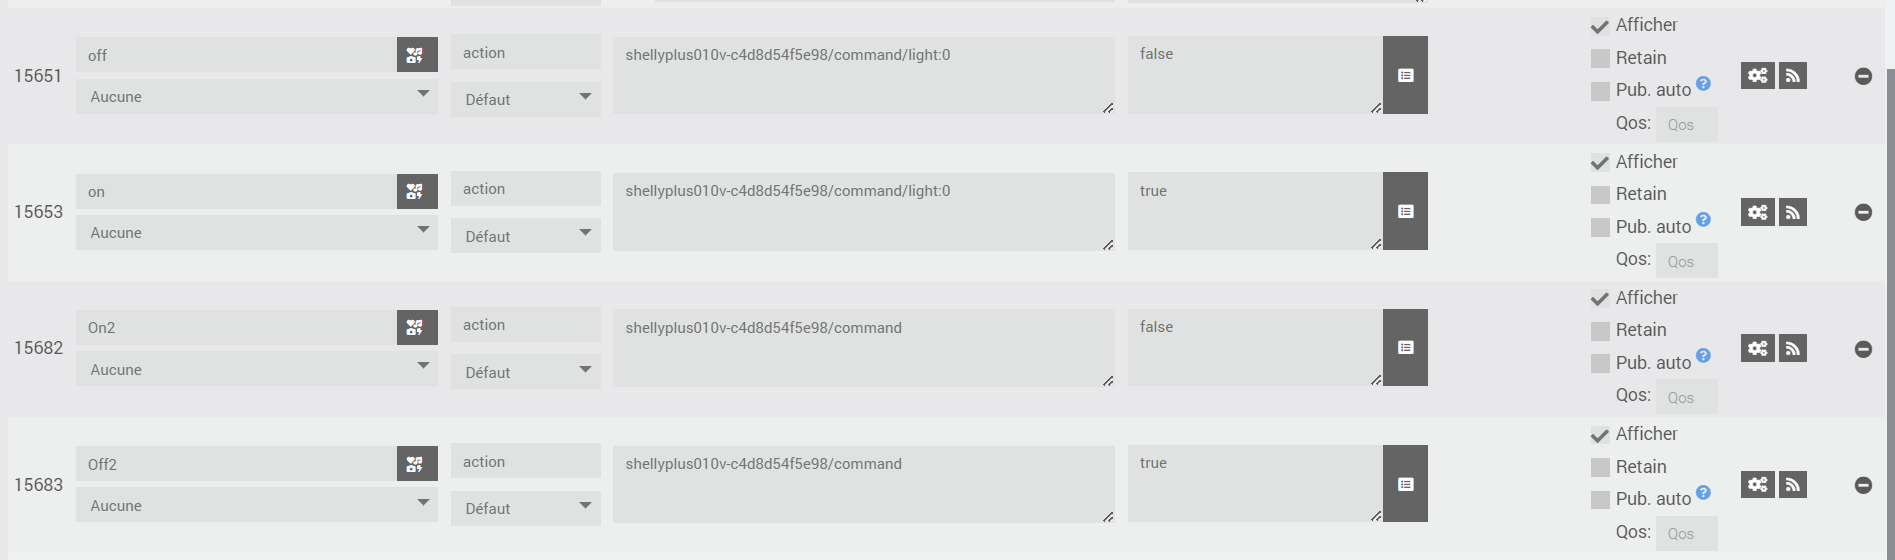This screenshot has height=560, width=1895.
Task: Open the configuration gears for command 15651
Action: 1757,76
